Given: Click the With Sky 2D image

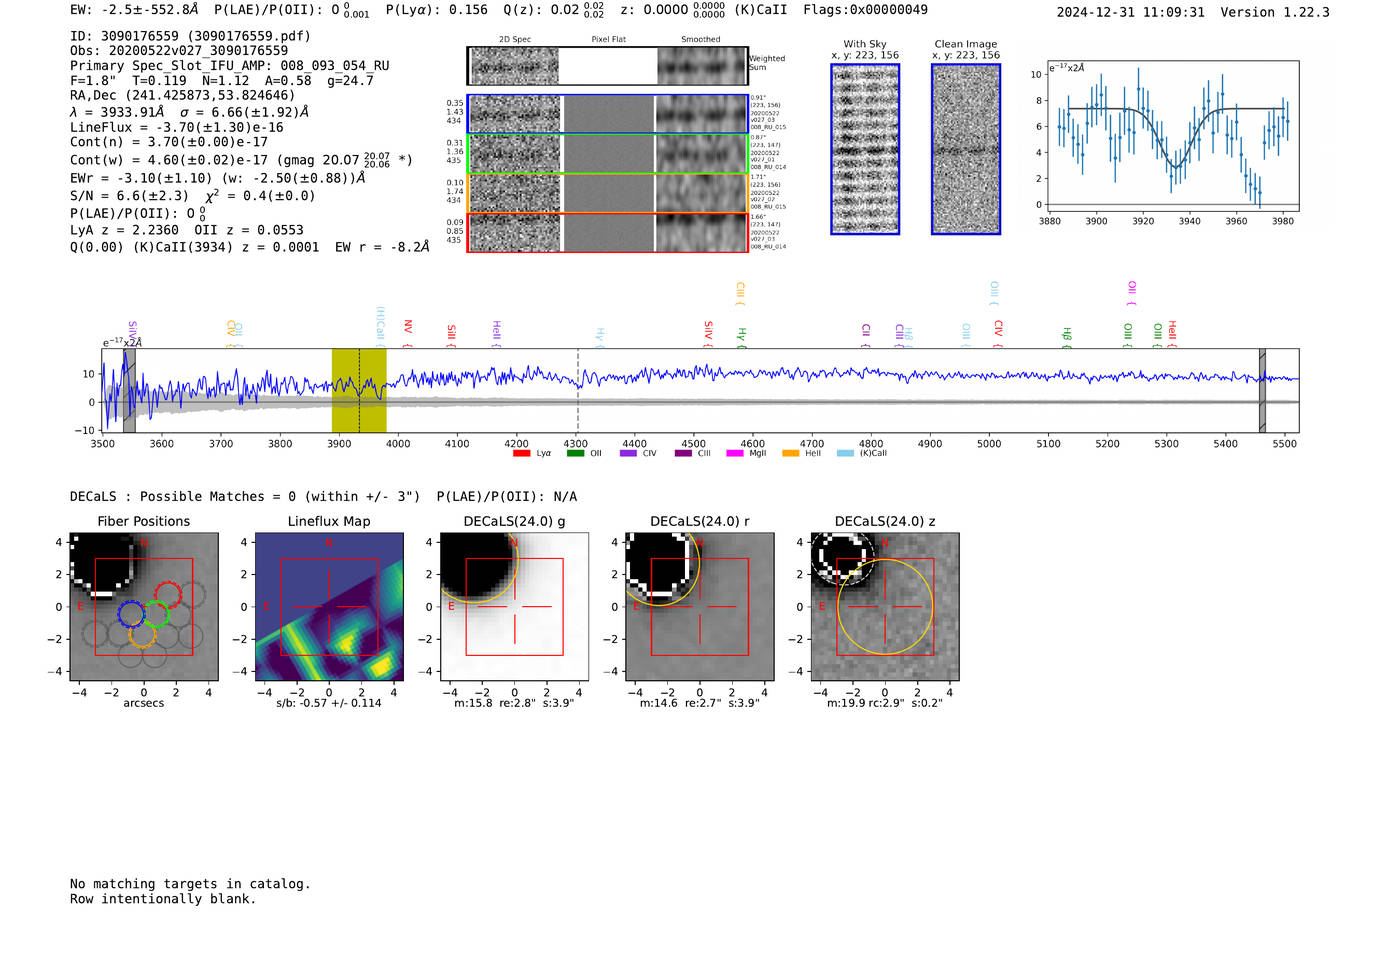Looking at the screenshot, I should coord(865,149).
